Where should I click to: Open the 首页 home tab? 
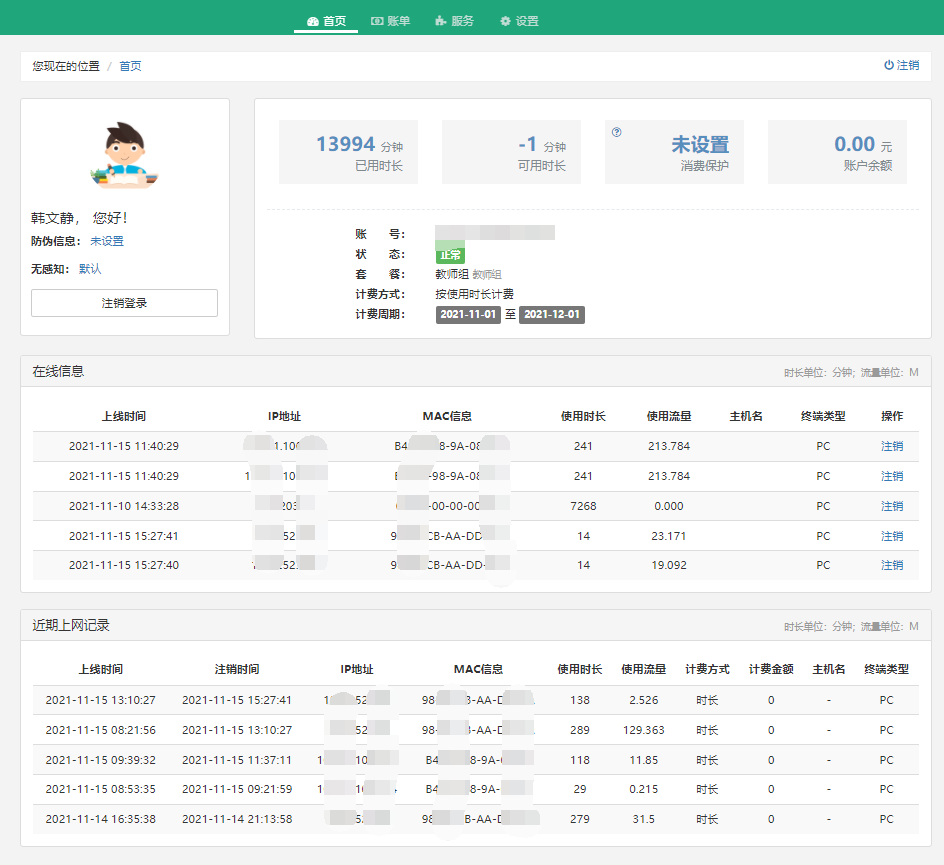click(326, 21)
